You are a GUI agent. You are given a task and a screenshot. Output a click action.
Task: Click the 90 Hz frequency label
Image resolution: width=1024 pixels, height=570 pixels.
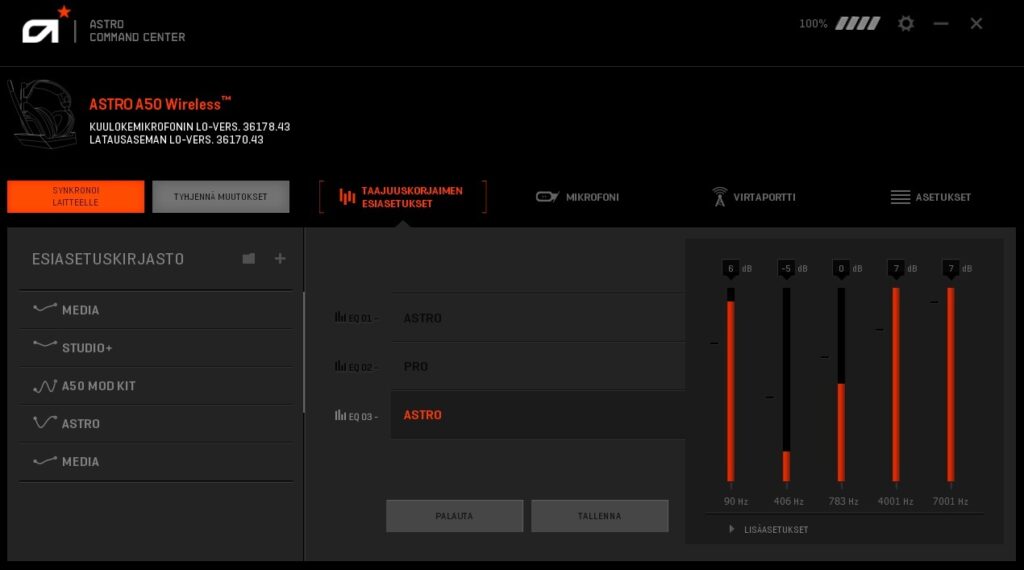point(735,501)
